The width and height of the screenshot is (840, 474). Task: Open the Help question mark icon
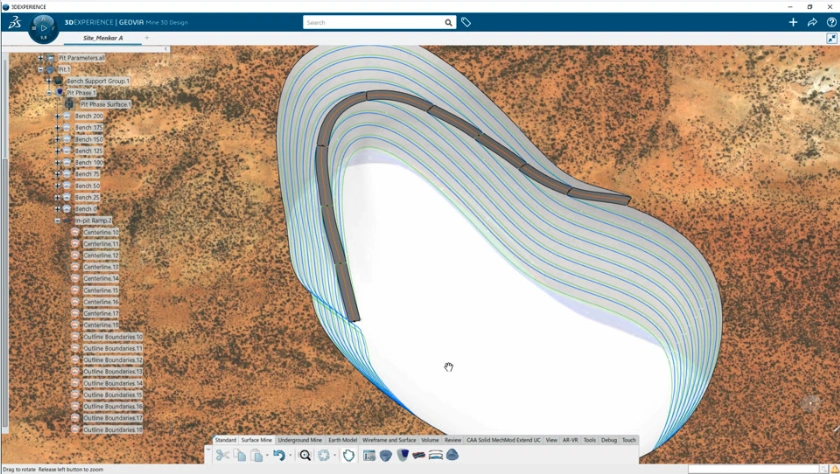point(831,22)
